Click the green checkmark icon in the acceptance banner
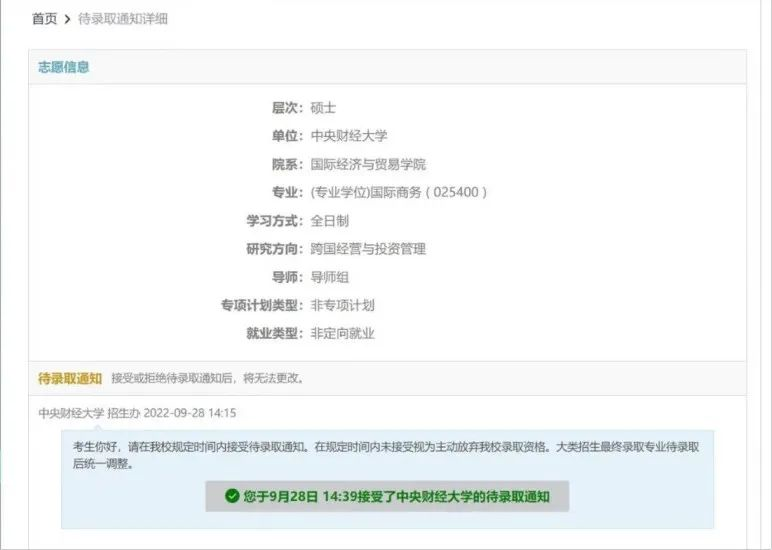This screenshot has width=772, height=550. pyautogui.click(x=232, y=496)
